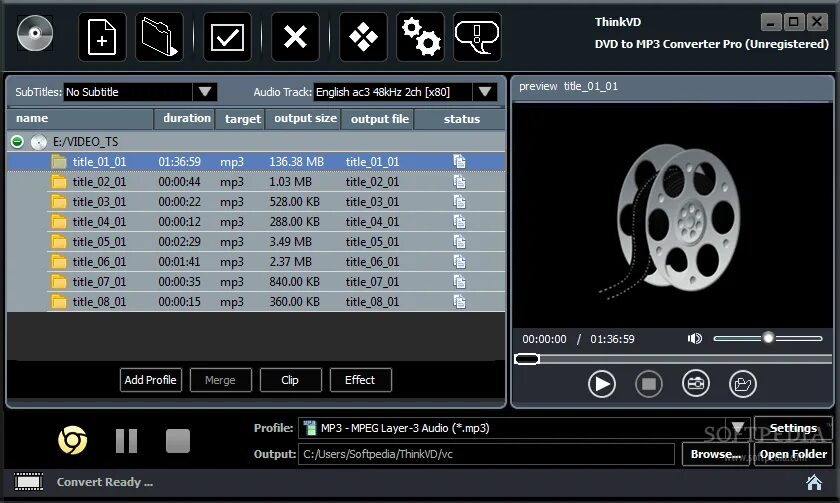Open the help speech-bubble icon
840x503 pixels.
click(477, 37)
